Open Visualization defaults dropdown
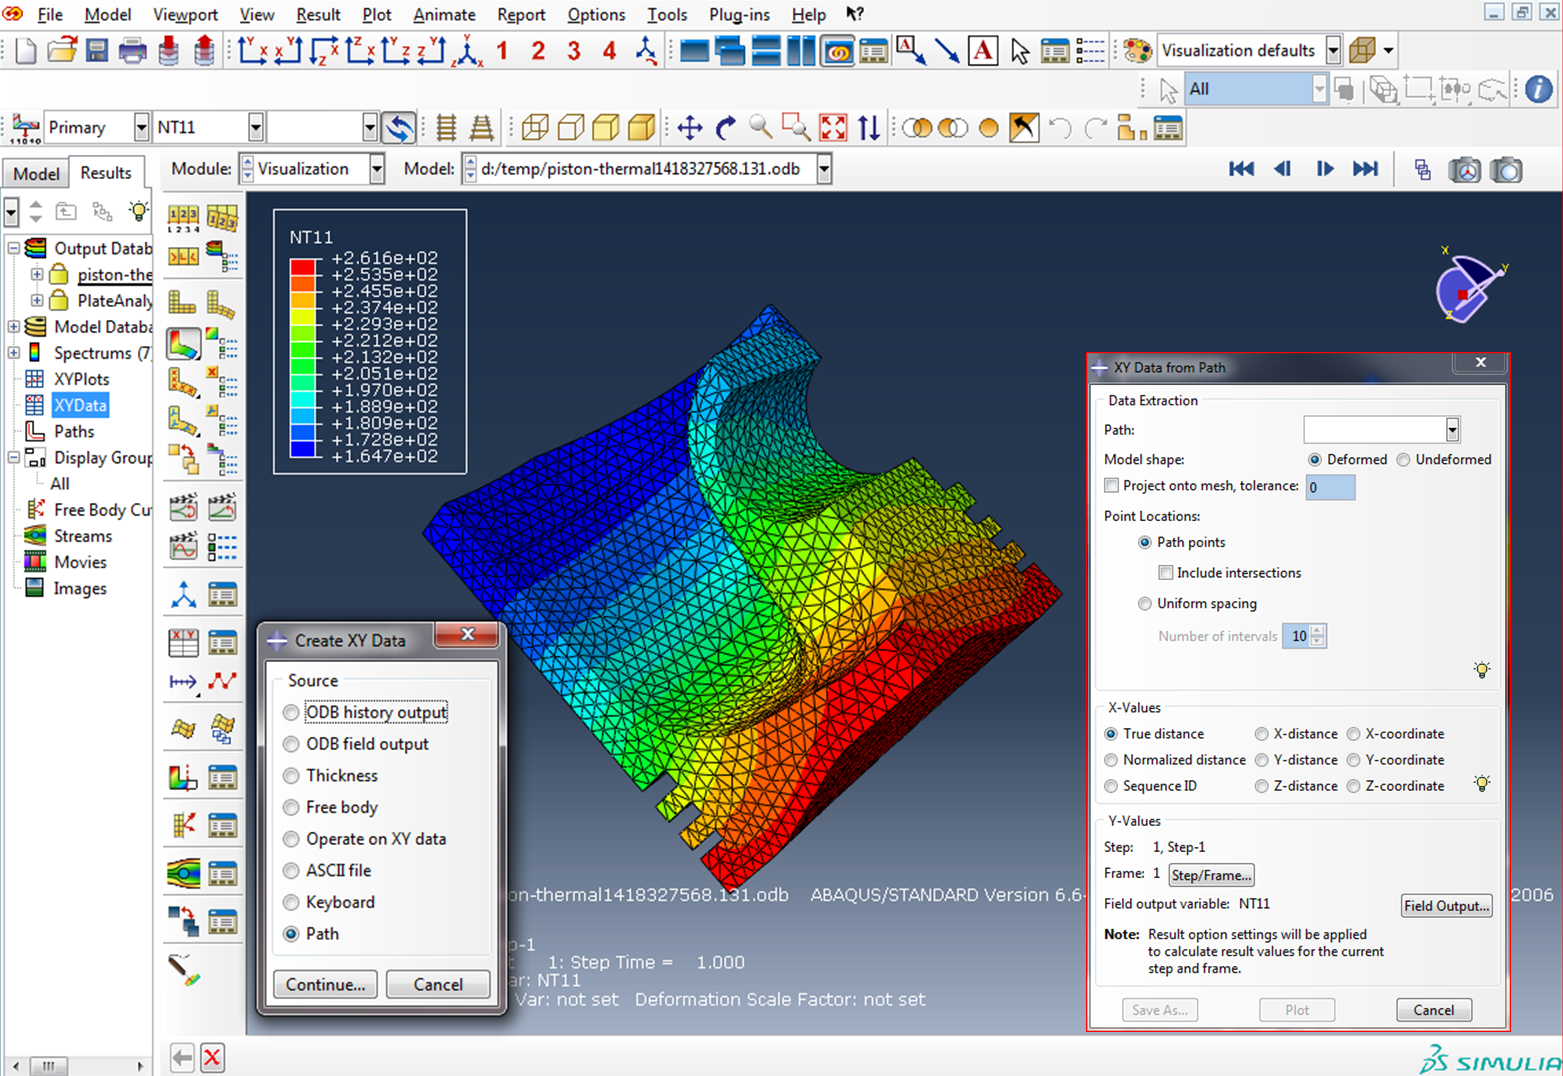This screenshot has width=1563, height=1076. tap(1333, 50)
